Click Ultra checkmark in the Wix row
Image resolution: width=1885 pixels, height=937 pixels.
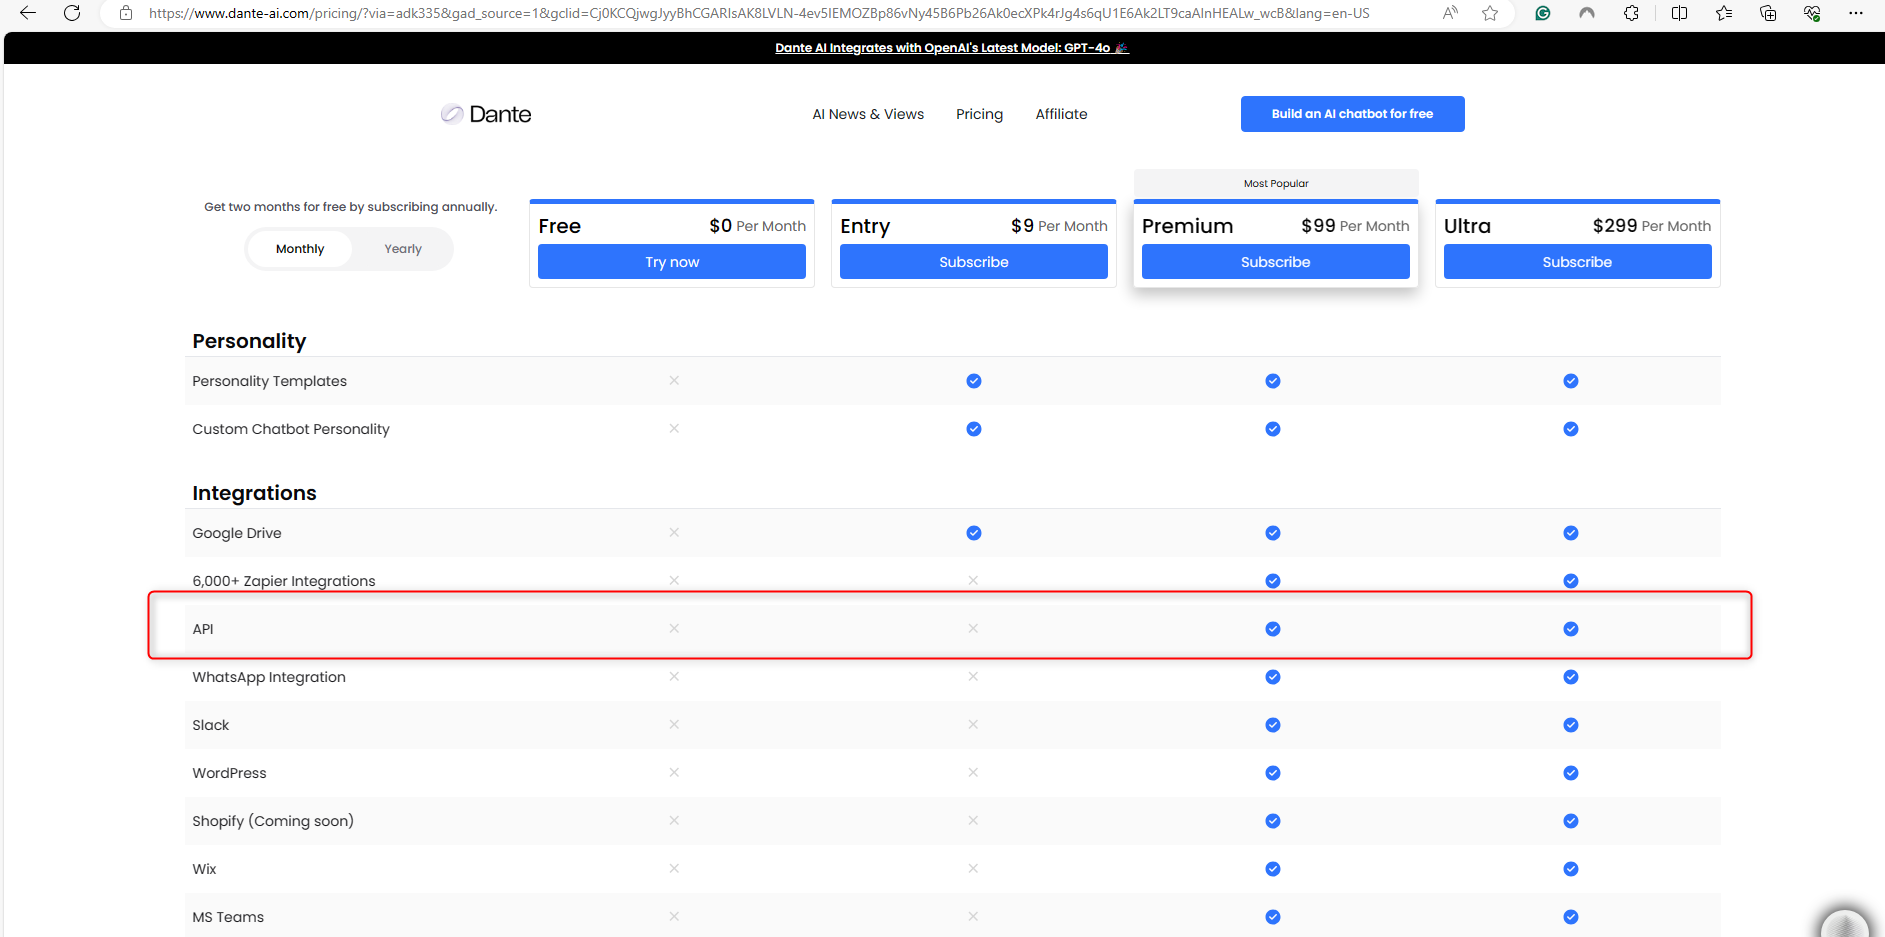[x=1571, y=869]
